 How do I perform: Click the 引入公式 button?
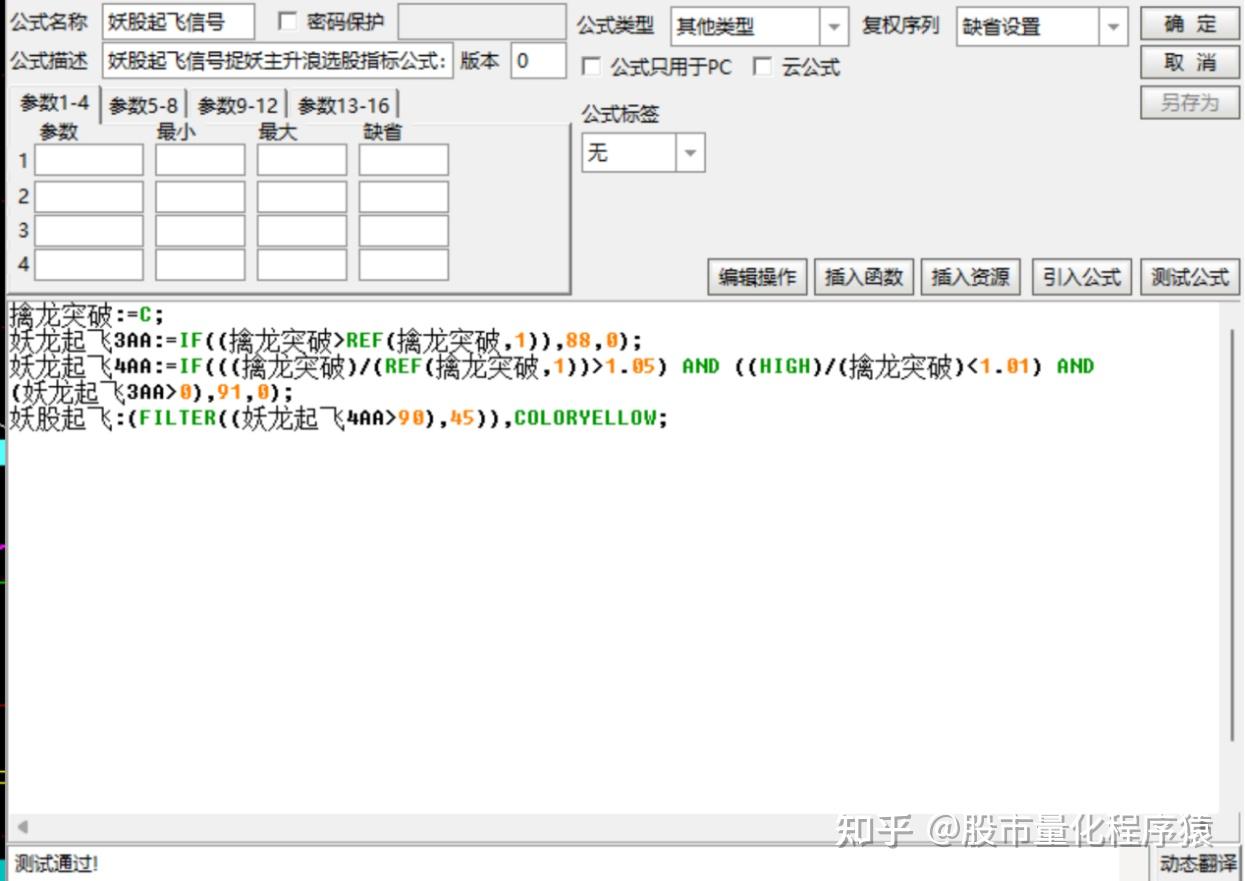click(1082, 277)
